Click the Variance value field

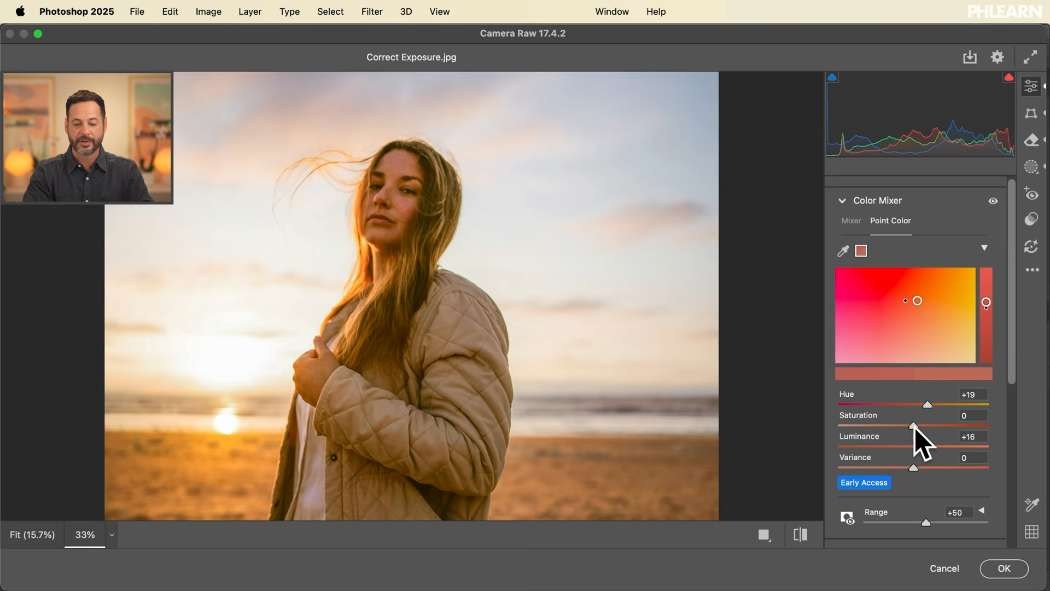tap(972, 458)
